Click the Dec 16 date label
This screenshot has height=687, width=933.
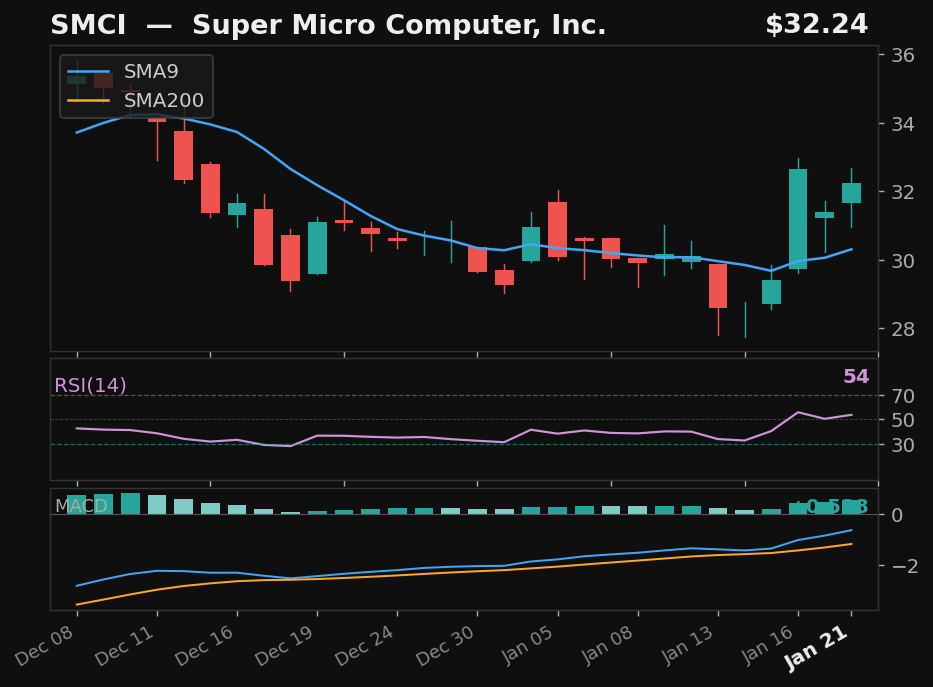pyautogui.click(x=205, y=645)
